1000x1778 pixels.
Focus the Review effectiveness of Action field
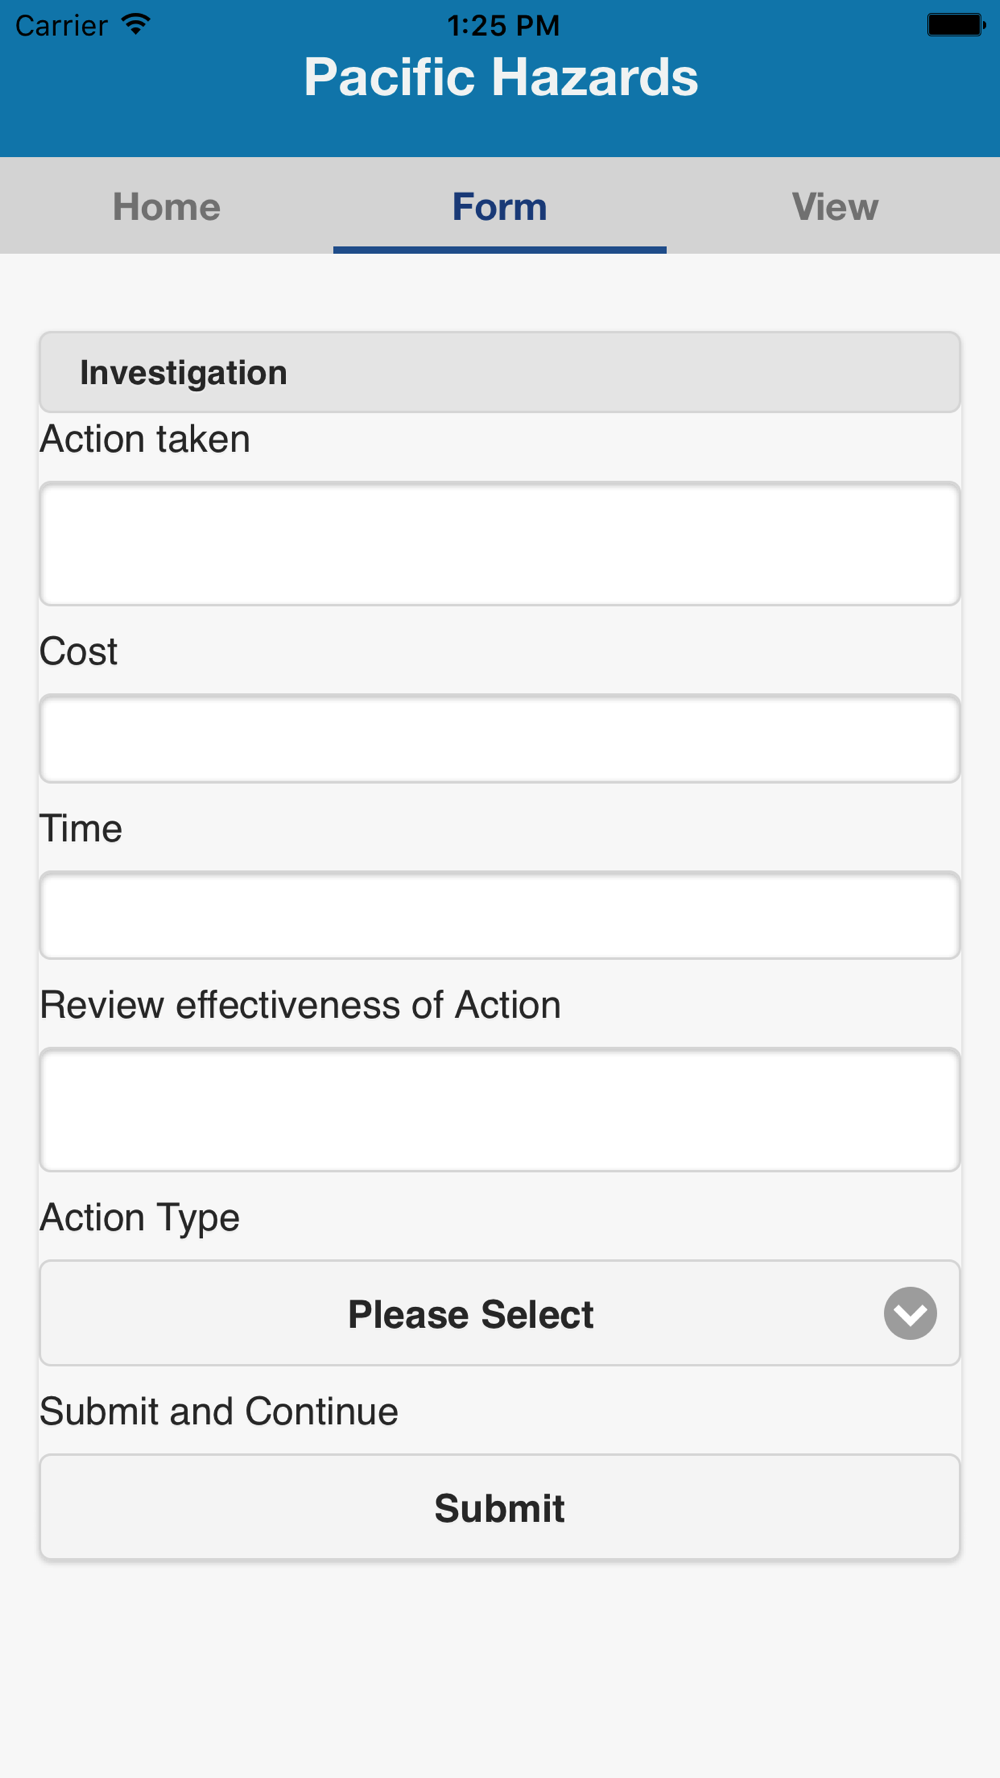click(500, 1110)
